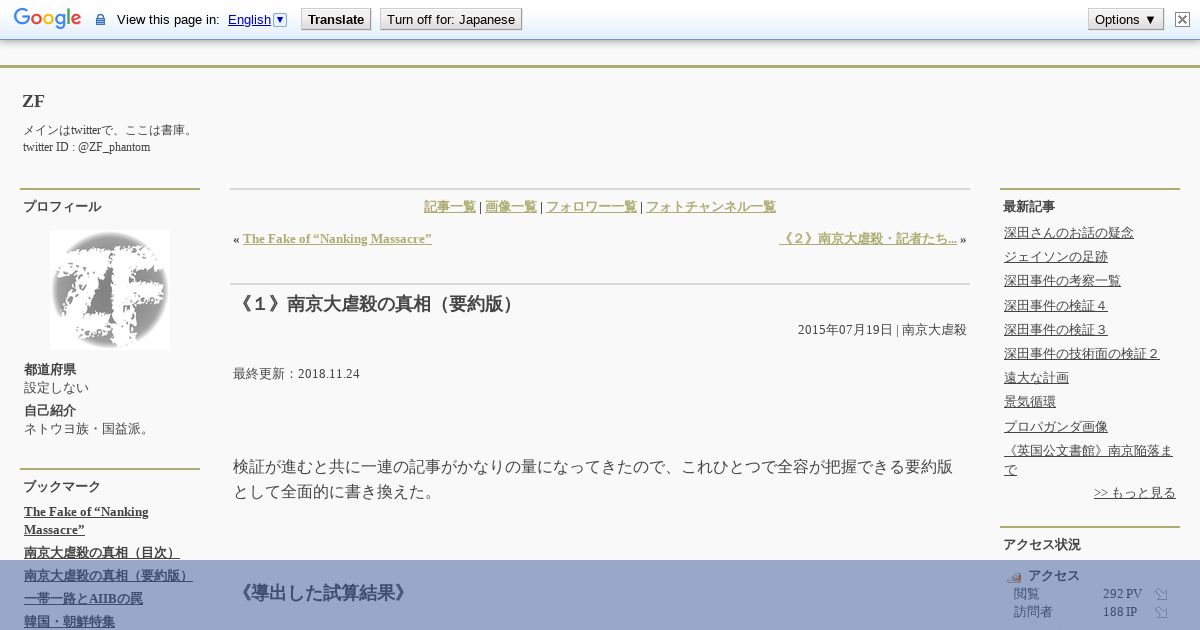Image resolution: width=1200 pixels, height=630 pixels.
Task: Open recent article 遠大な計画
Action: click(1036, 378)
